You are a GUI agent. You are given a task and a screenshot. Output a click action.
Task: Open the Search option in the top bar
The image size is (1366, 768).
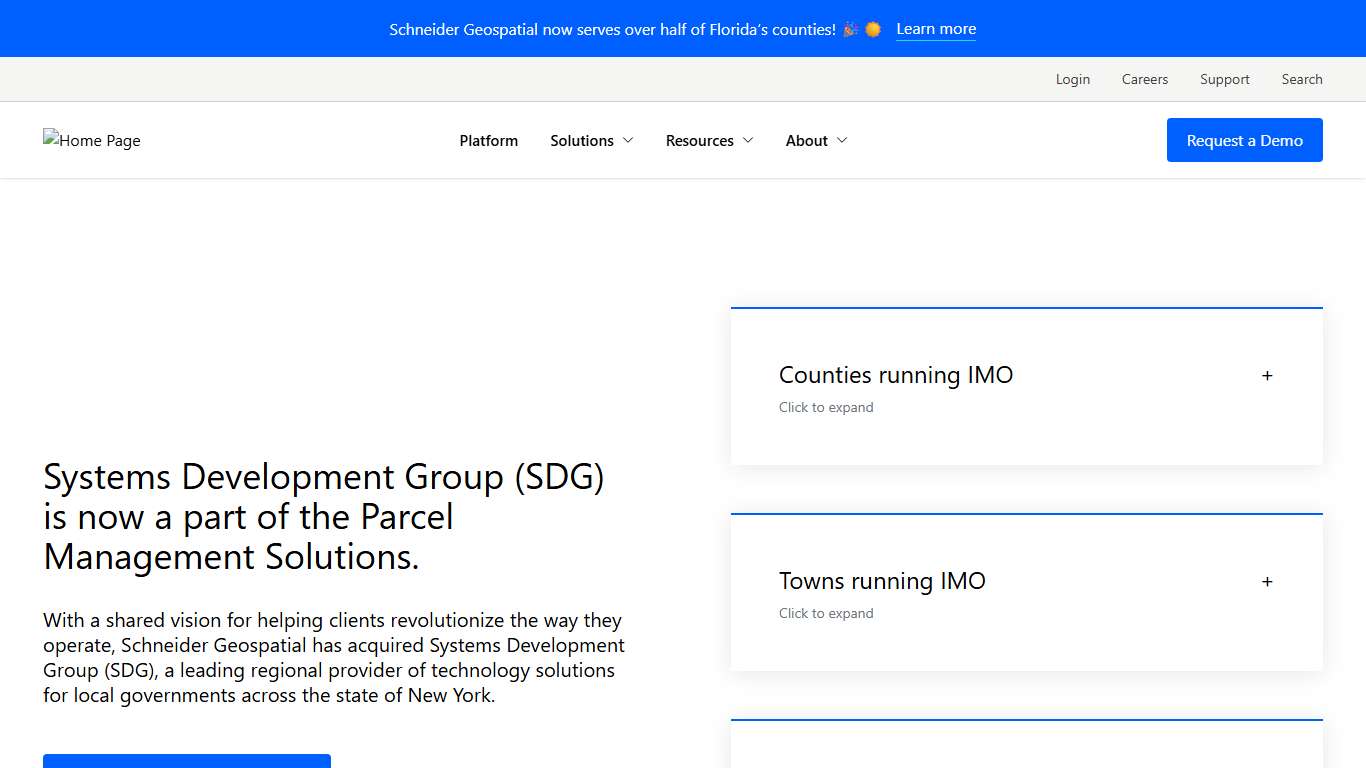pos(1302,79)
